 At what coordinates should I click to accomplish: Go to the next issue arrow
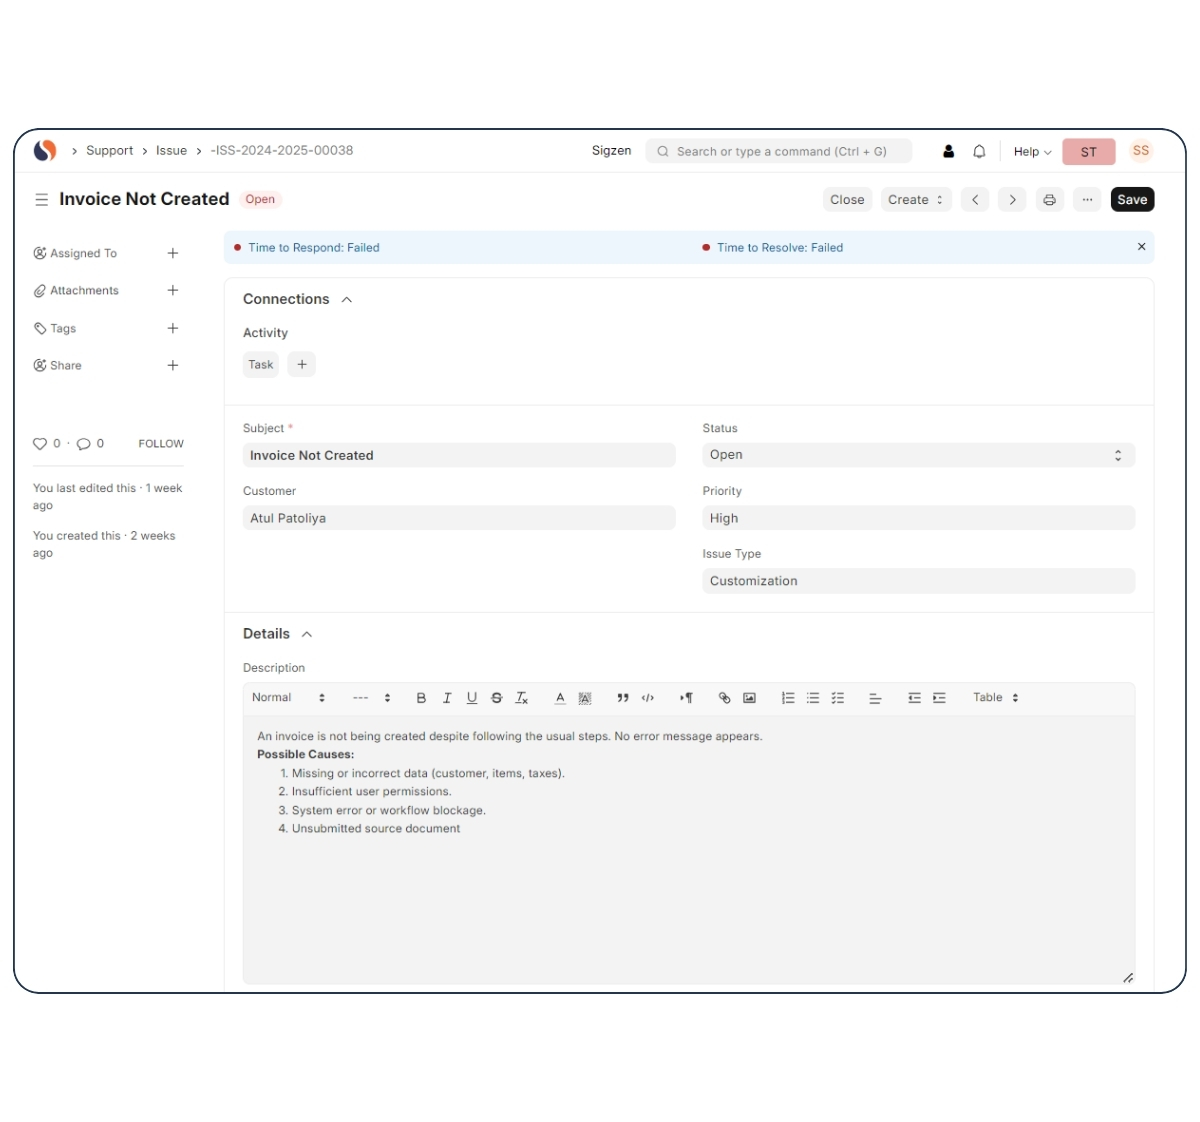[1012, 200]
